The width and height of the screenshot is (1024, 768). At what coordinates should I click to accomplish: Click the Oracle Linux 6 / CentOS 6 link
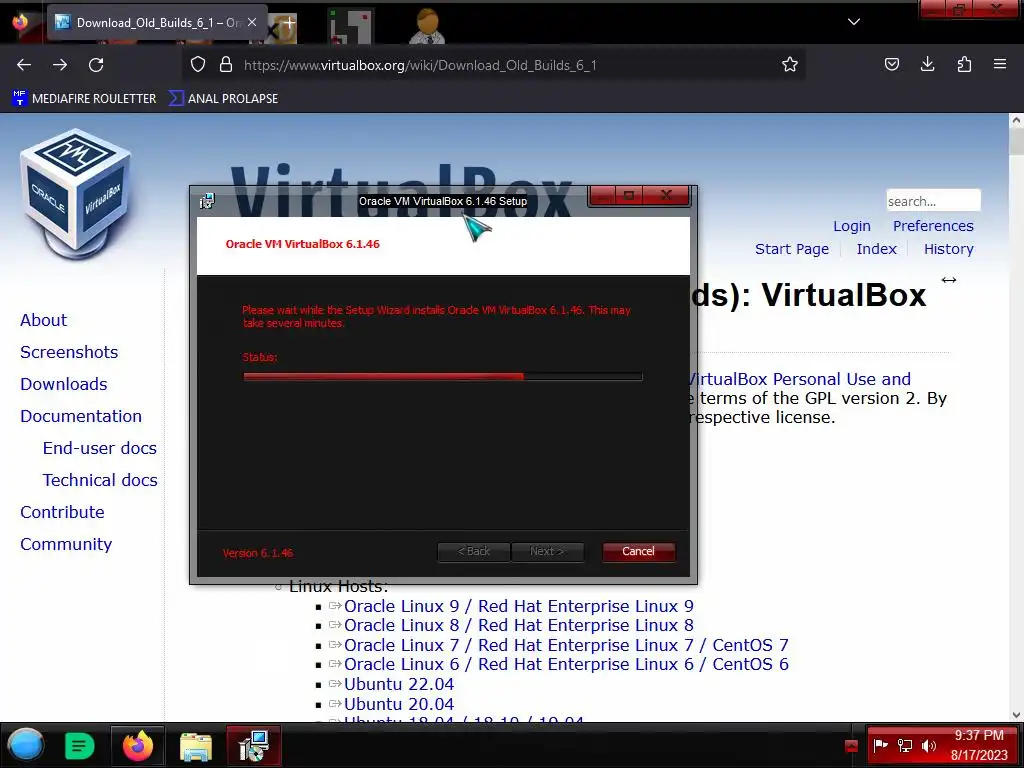click(x=566, y=664)
